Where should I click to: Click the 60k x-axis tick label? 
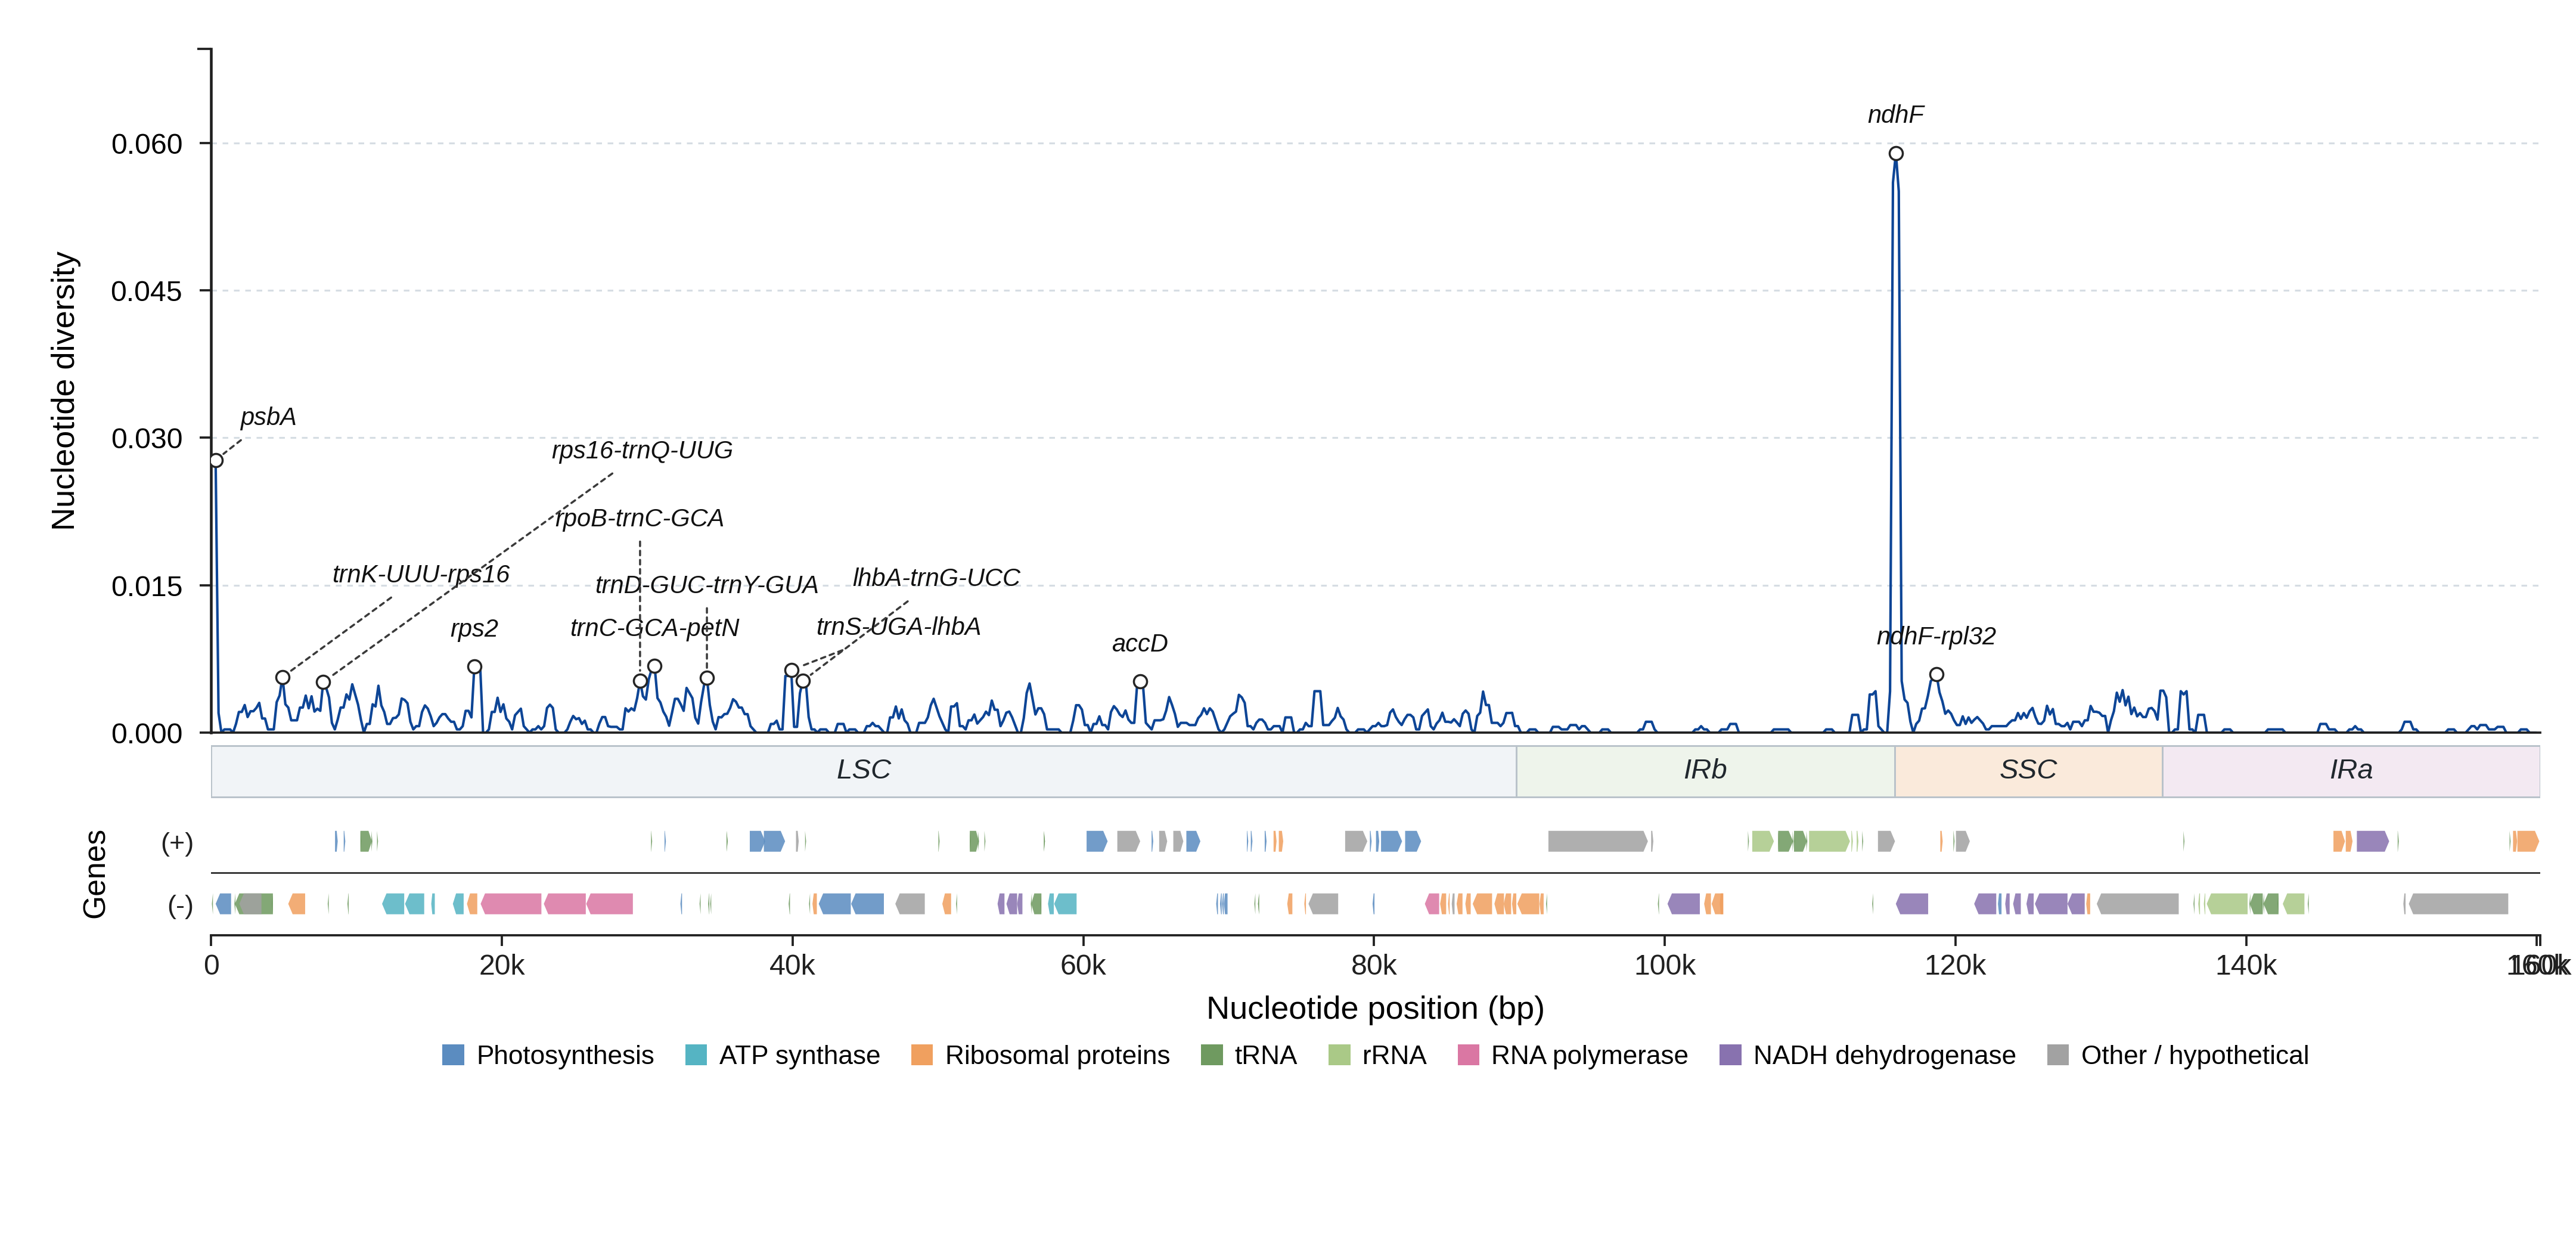click(1083, 965)
